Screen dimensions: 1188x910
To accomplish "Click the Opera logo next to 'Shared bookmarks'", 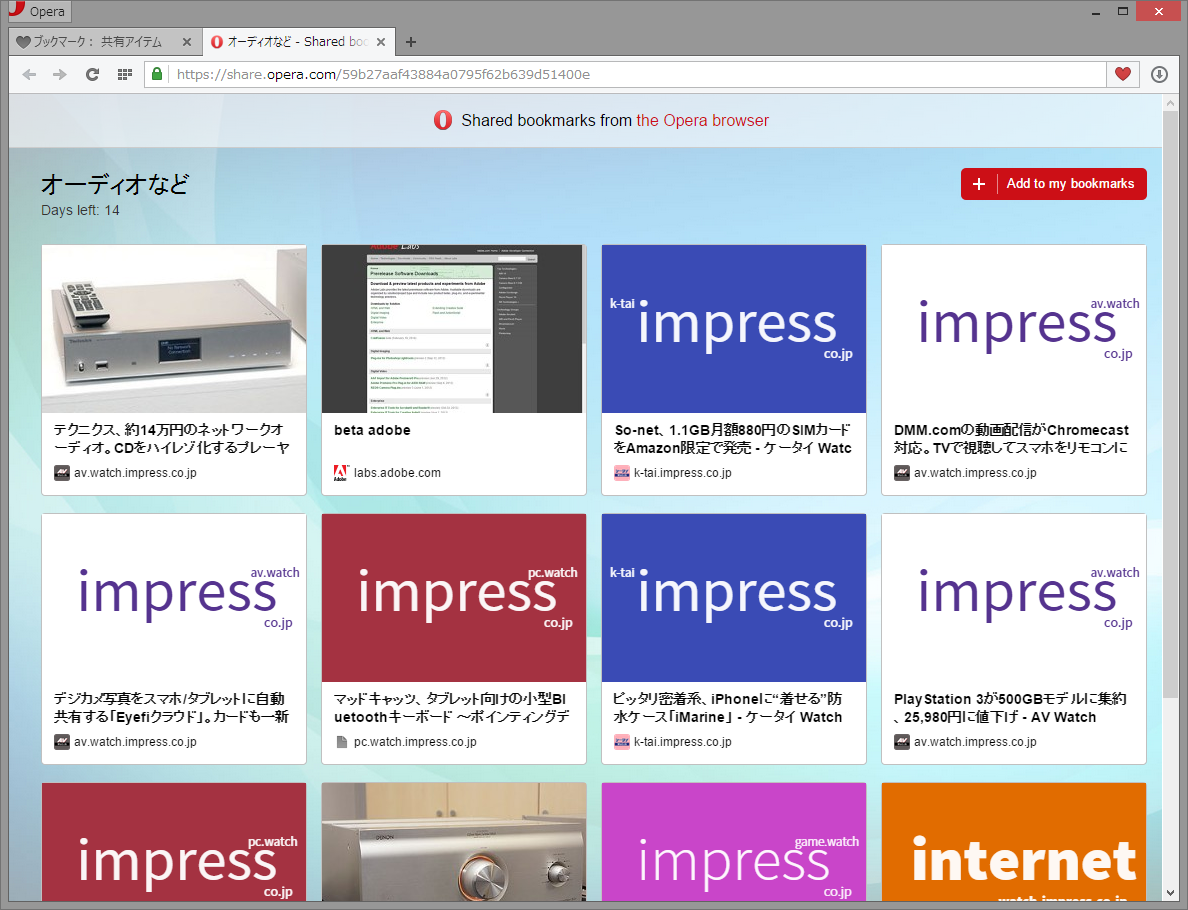I will 441,120.
